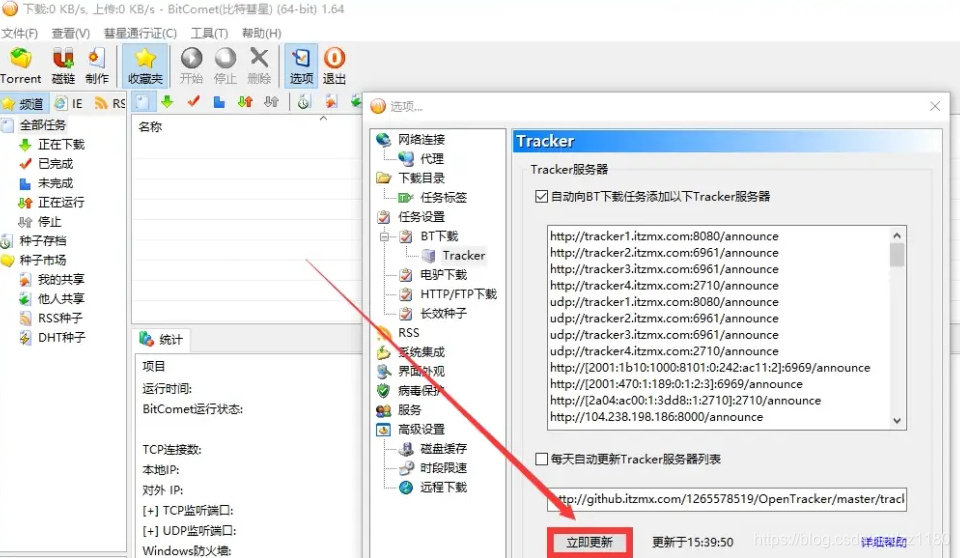Click the 开始 start toolbar button
Image resolution: width=960 pixels, height=558 pixels.
tap(191, 66)
